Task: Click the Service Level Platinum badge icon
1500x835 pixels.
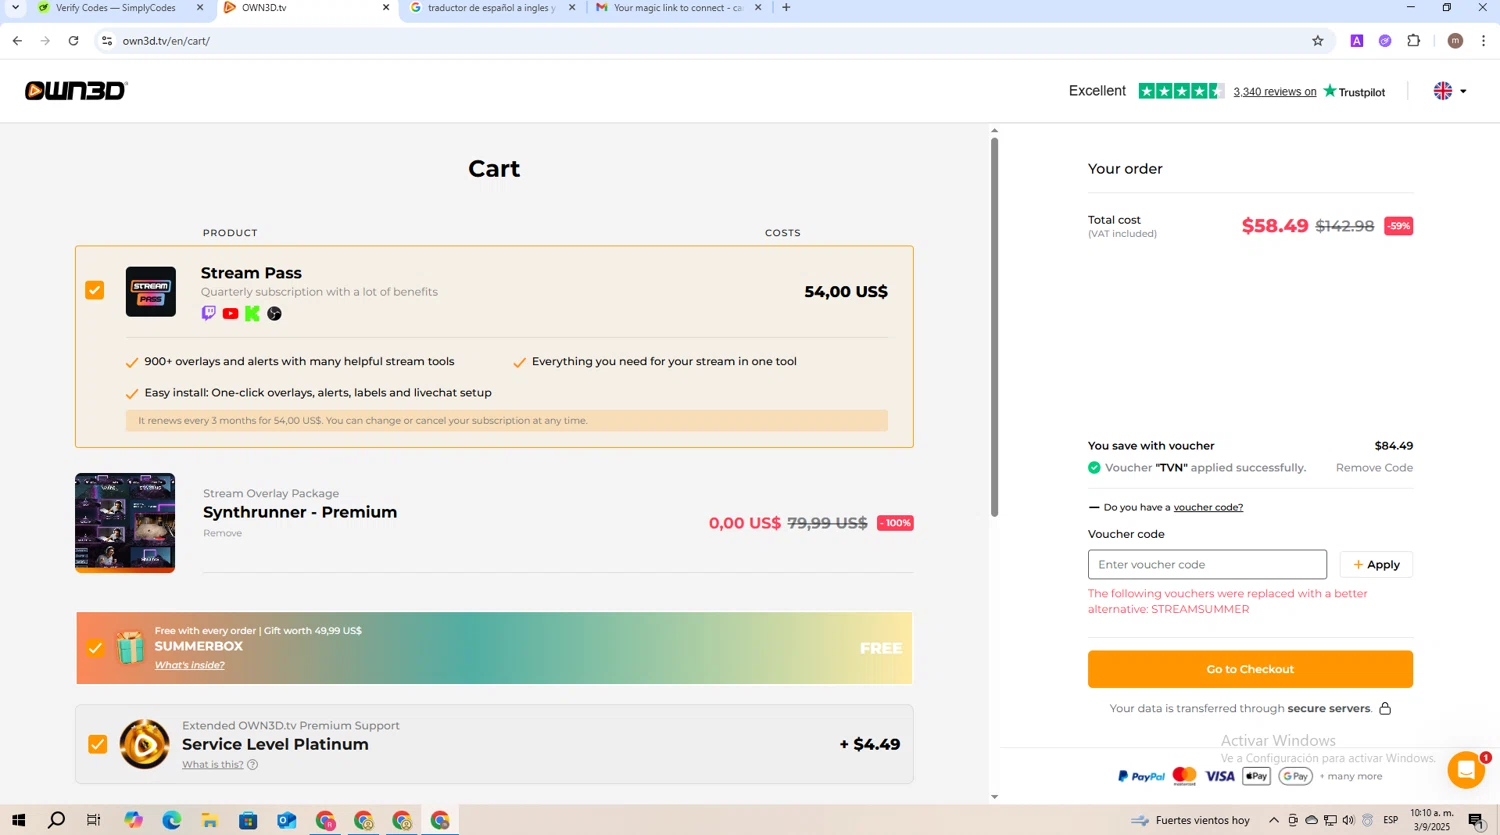Action: pyautogui.click(x=144, y=744)
